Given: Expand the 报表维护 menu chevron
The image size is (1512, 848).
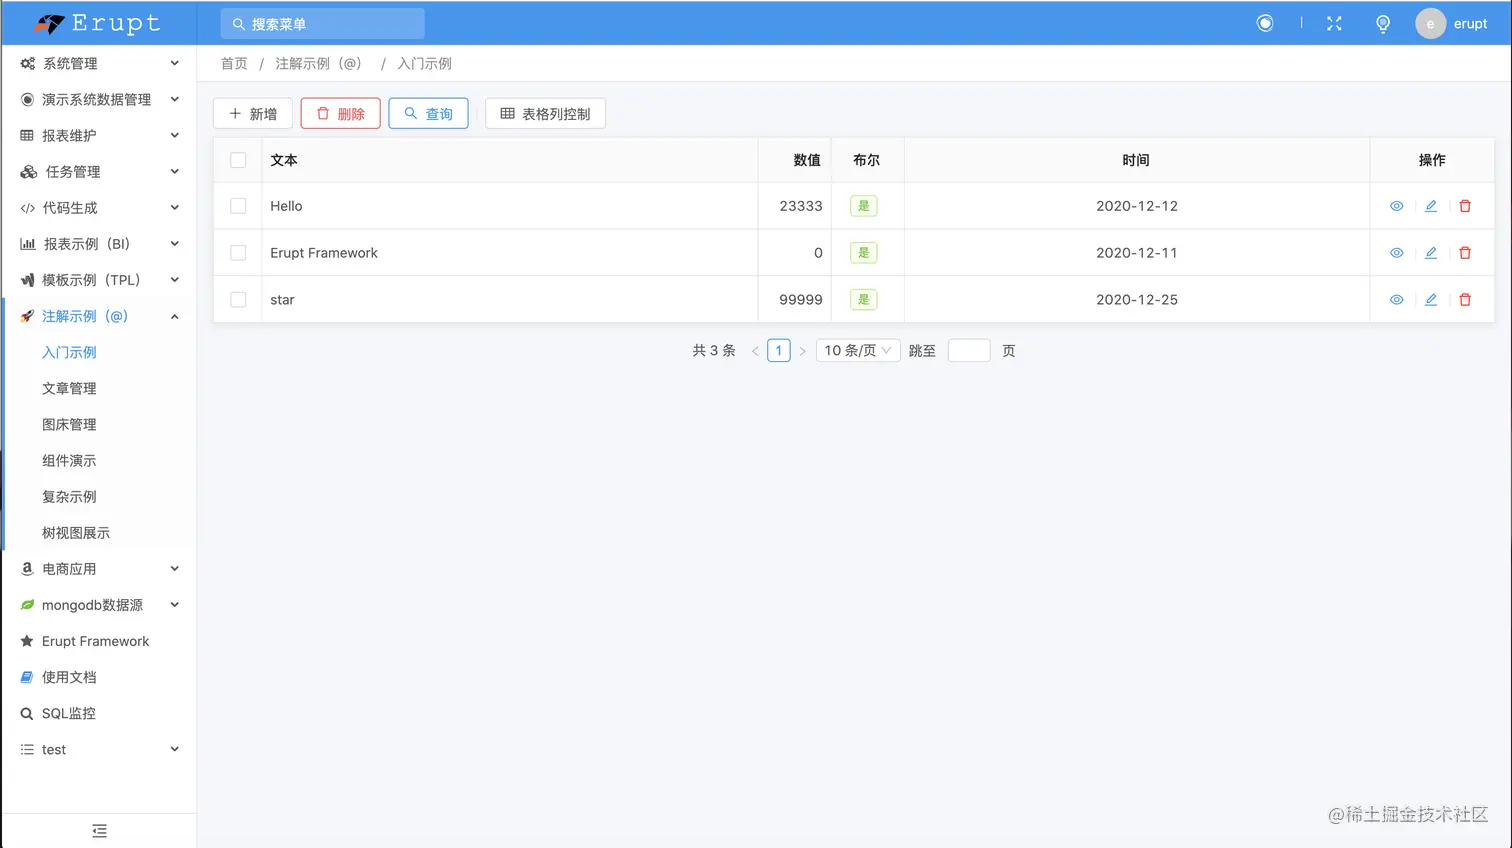Looking at the screenshot, I should 175,135.
